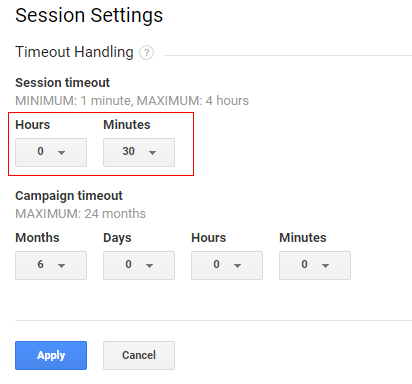Open the Session timeout Minutes dropdown showing 30

[139, 152]
